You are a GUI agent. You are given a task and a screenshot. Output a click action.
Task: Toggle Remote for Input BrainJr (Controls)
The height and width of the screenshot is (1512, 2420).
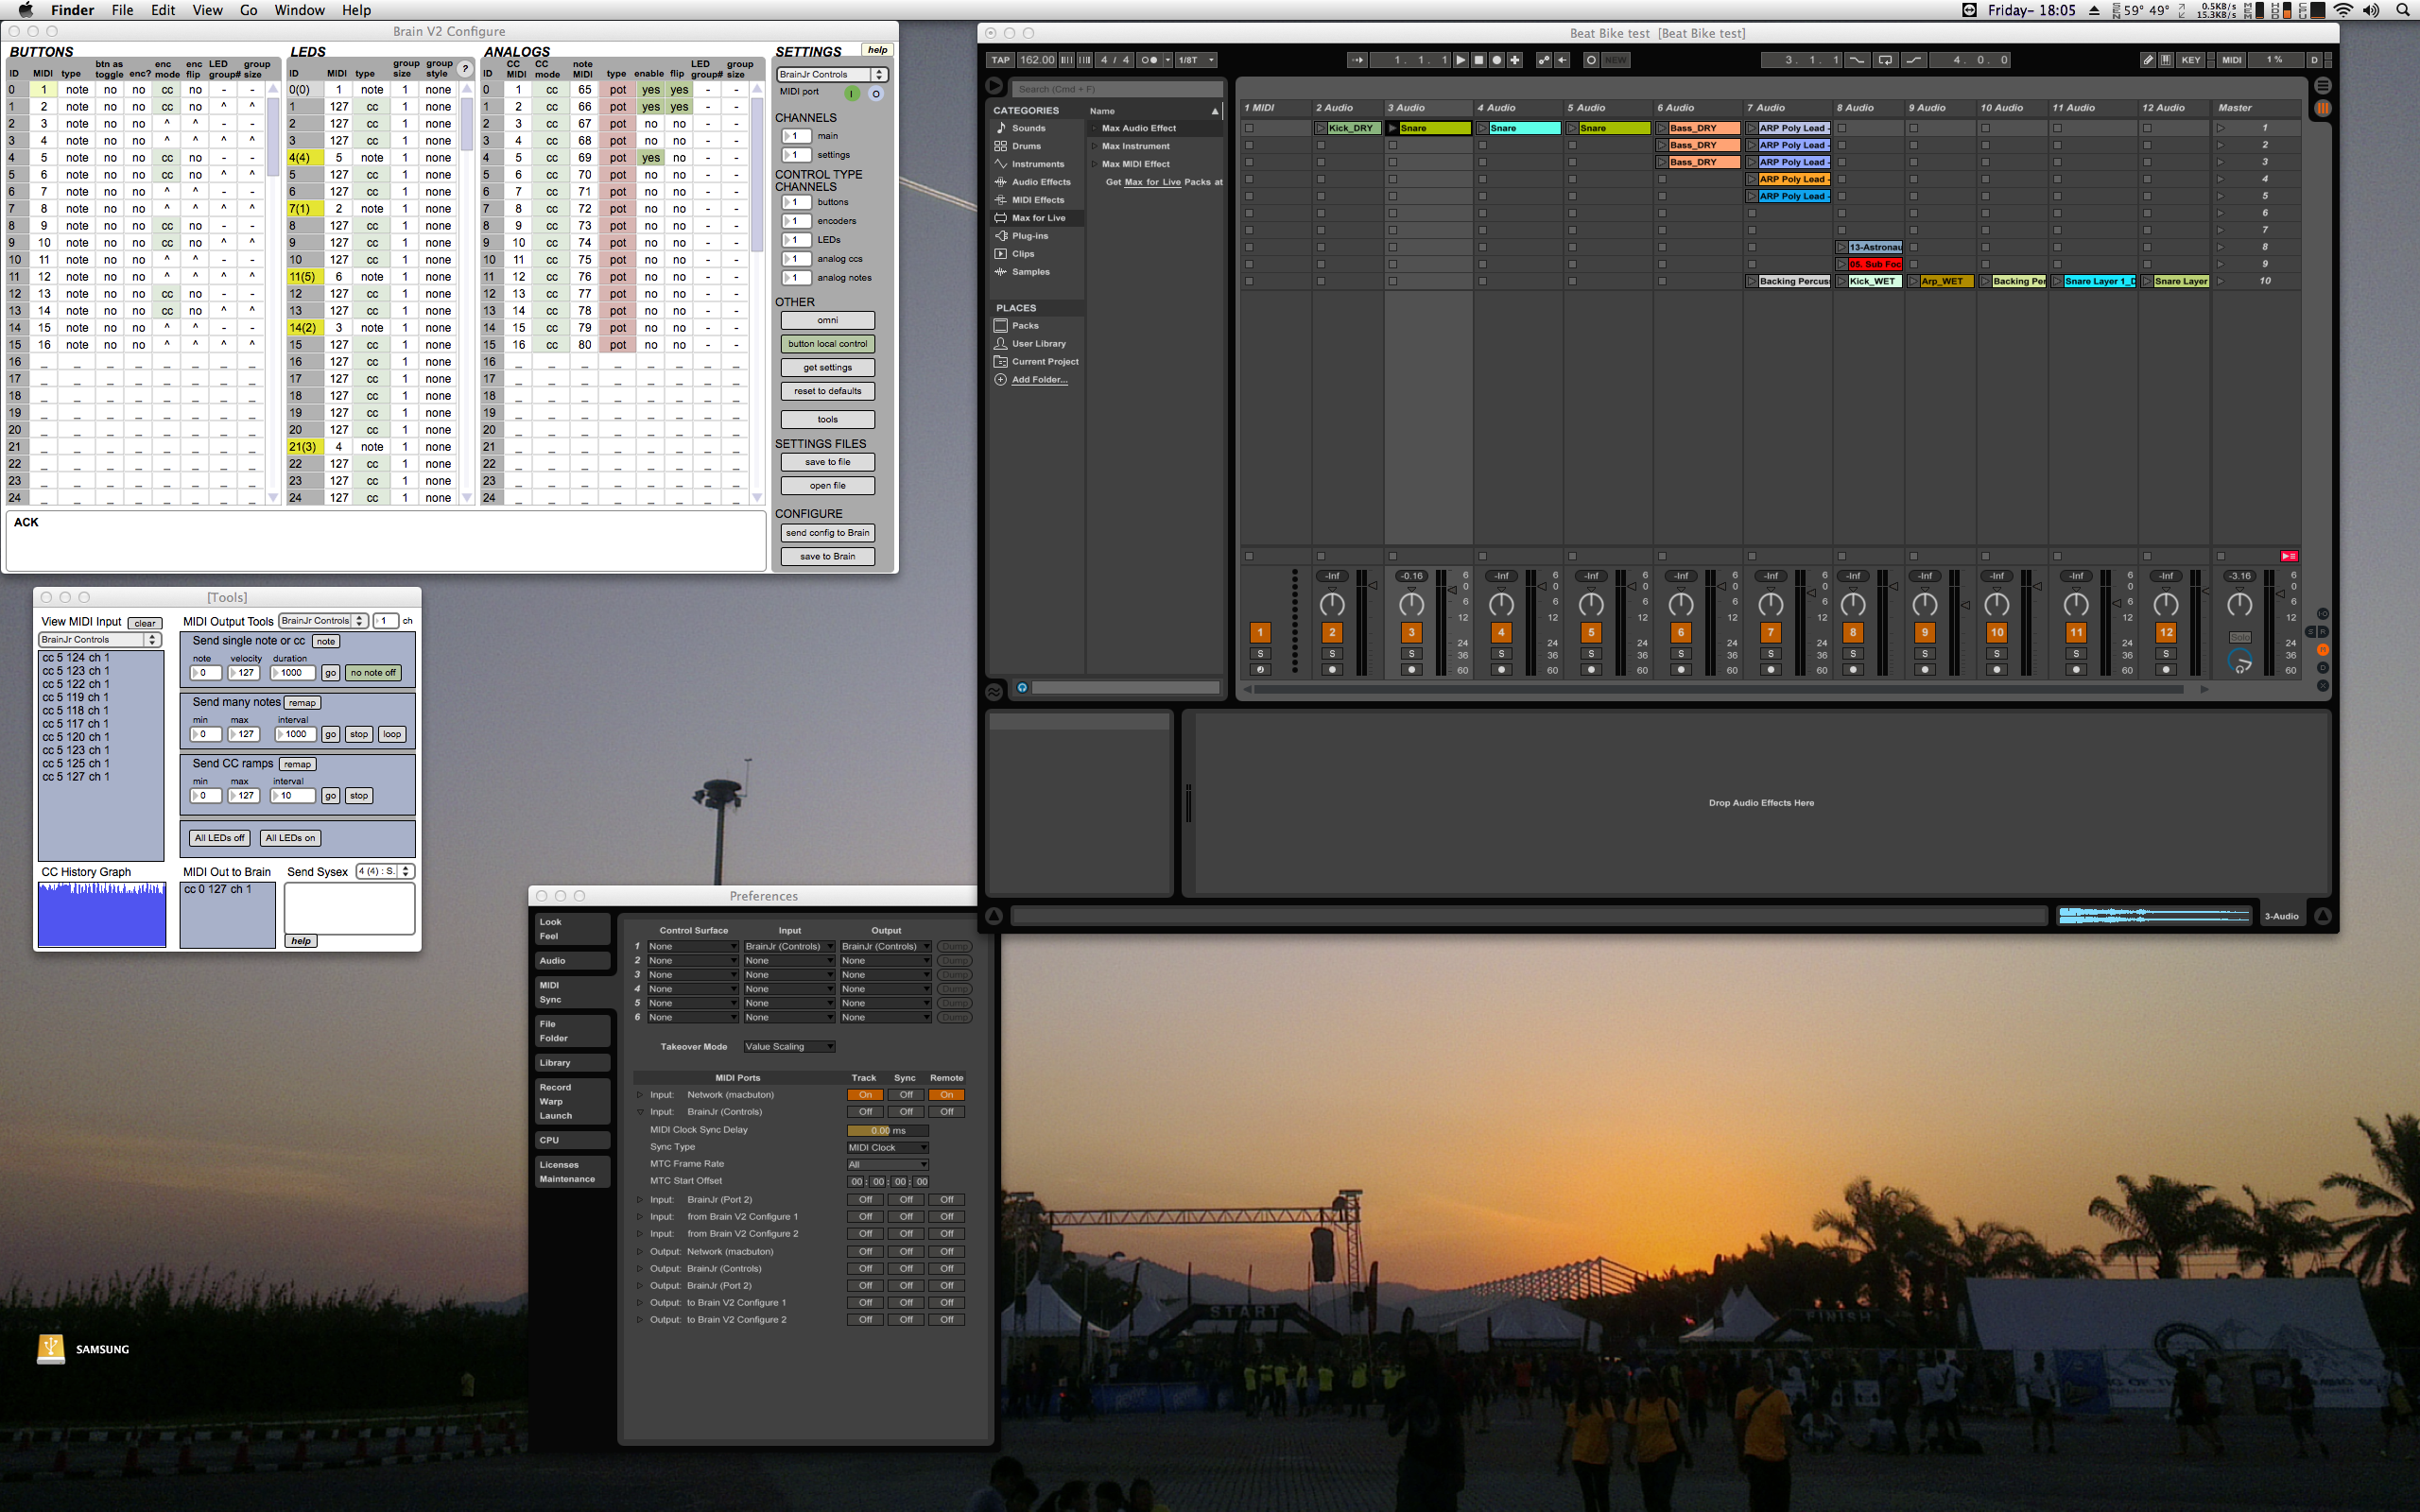click(x=946, y=1112)
